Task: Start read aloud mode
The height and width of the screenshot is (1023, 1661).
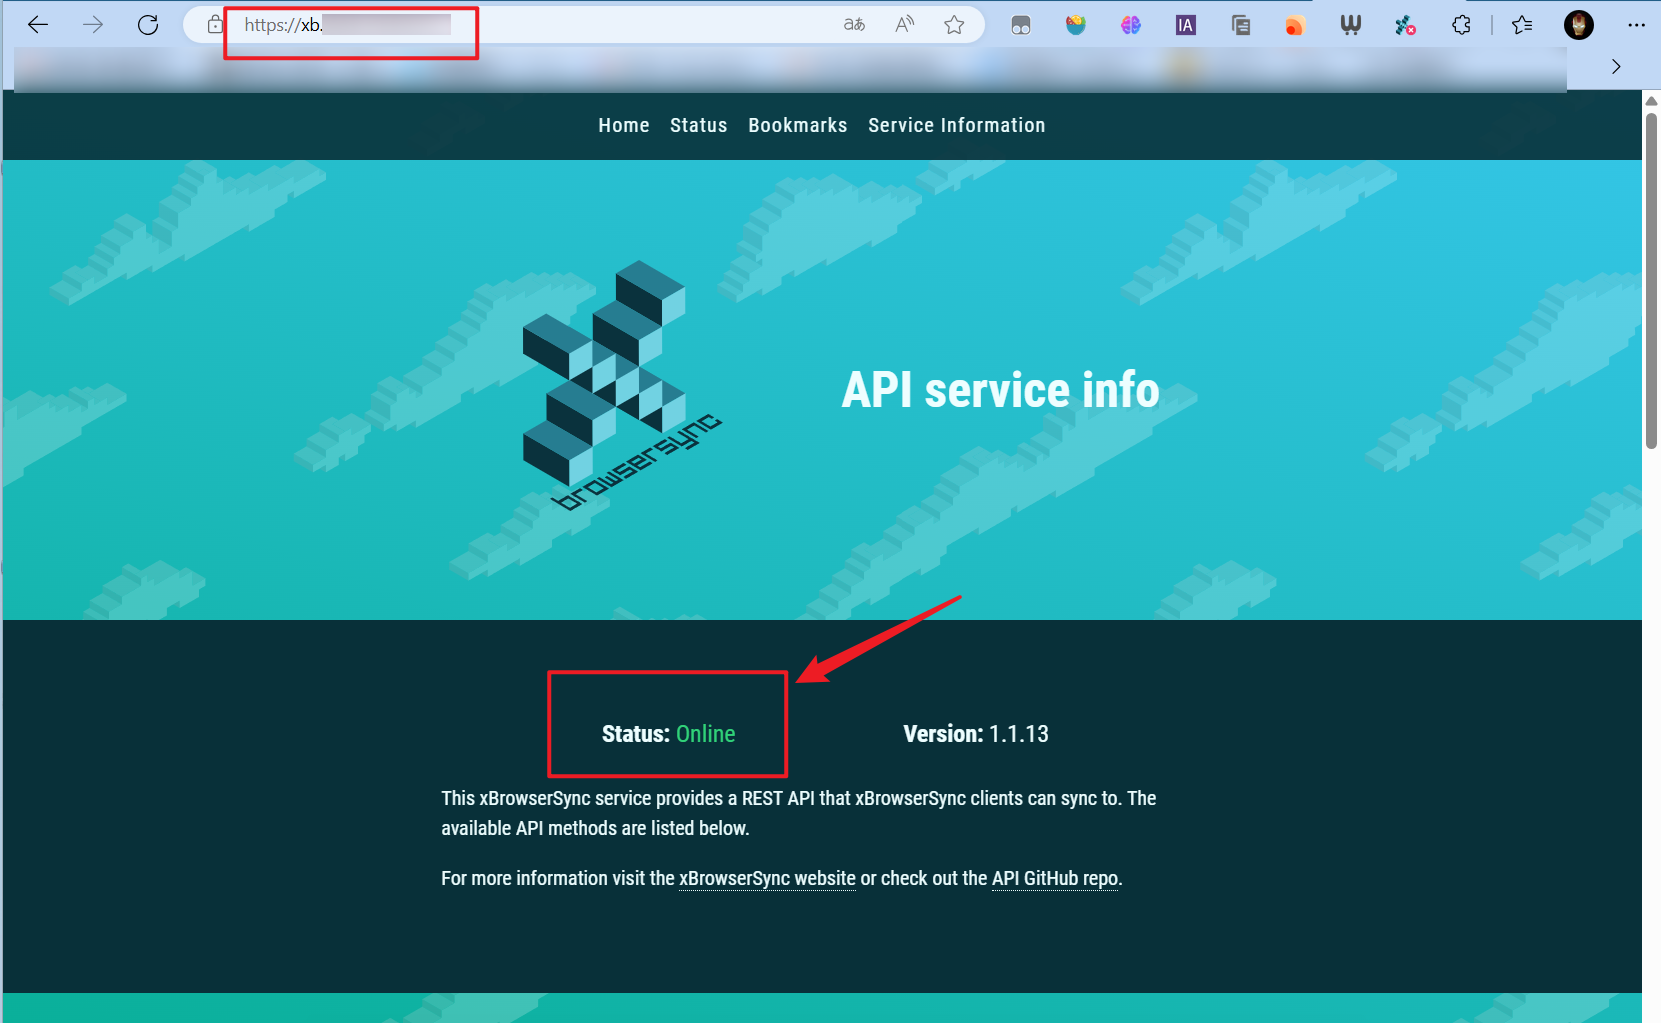Action: [x=905, y=25]
